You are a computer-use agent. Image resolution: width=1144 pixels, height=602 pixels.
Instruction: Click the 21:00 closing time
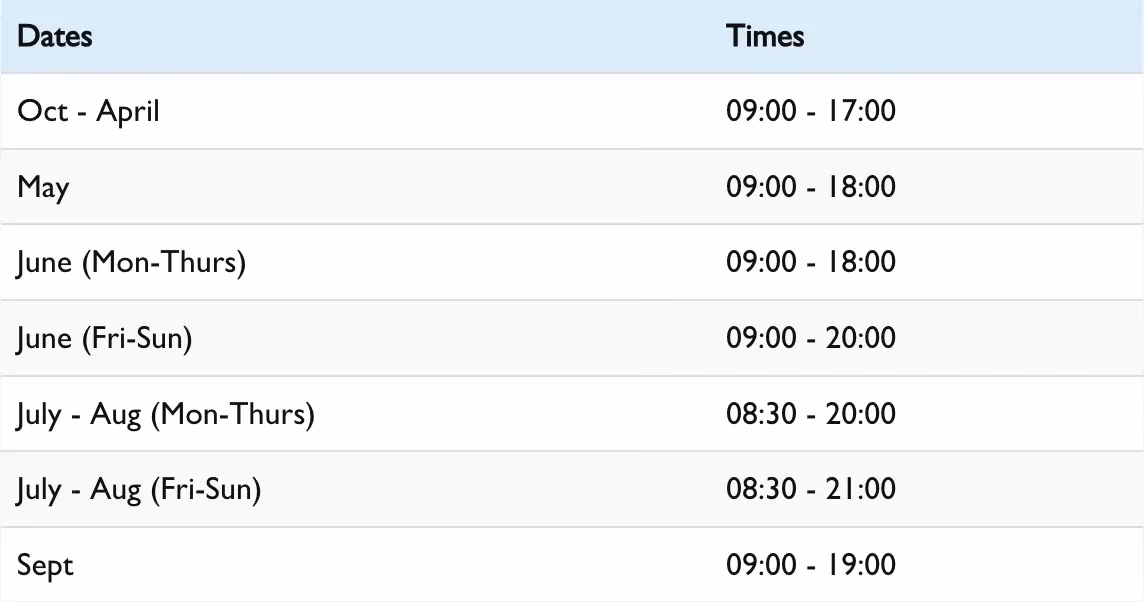[861, 489]
